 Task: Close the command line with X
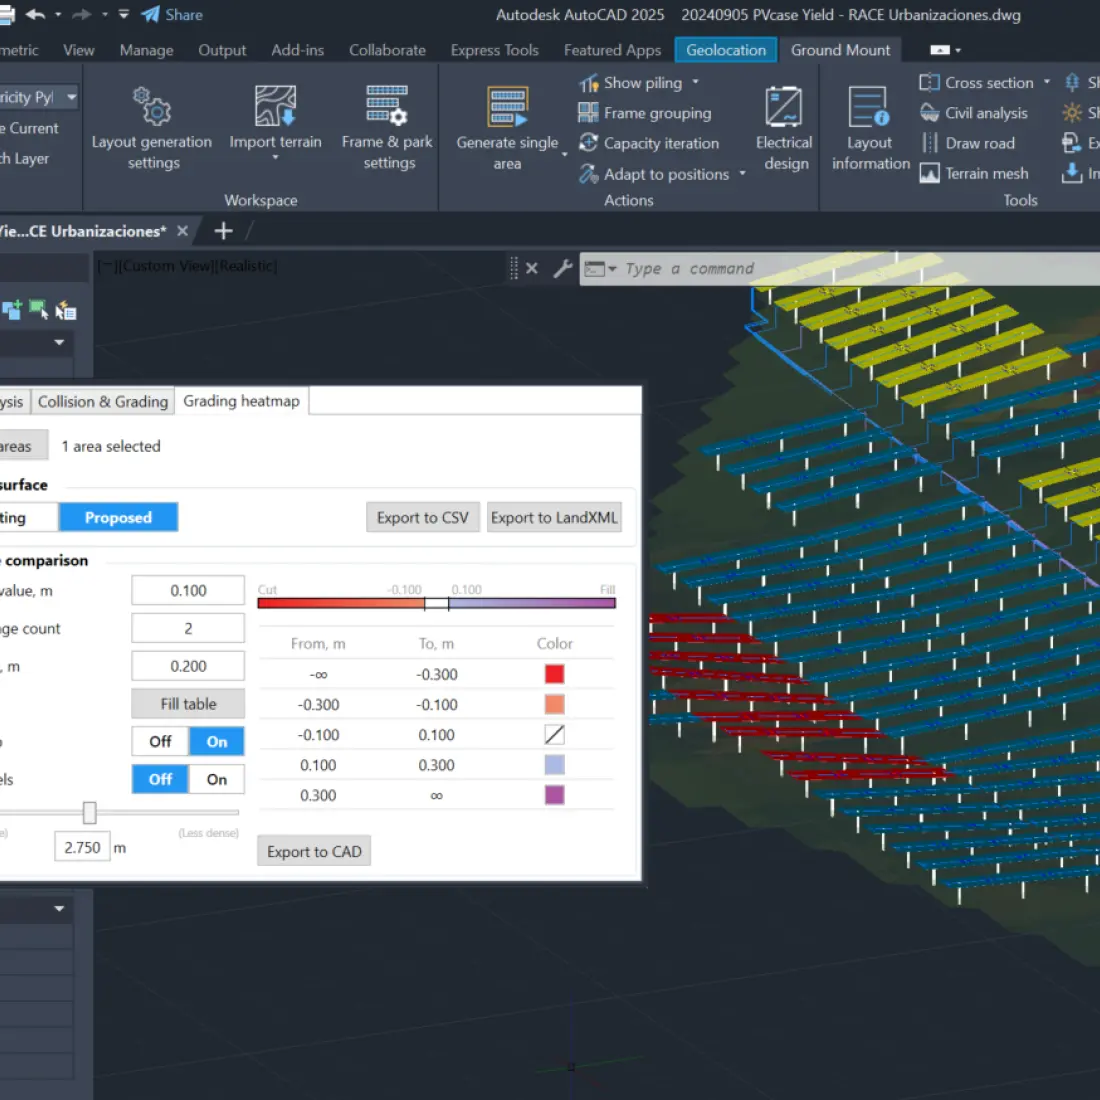coord(532,269)
